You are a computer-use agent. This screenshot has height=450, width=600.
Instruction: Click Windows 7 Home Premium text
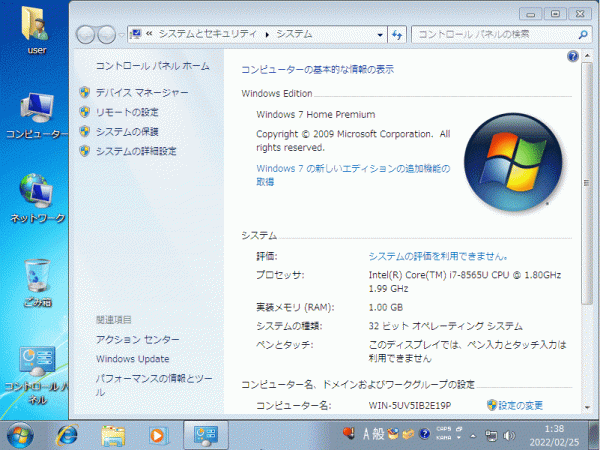pos(316,114)
